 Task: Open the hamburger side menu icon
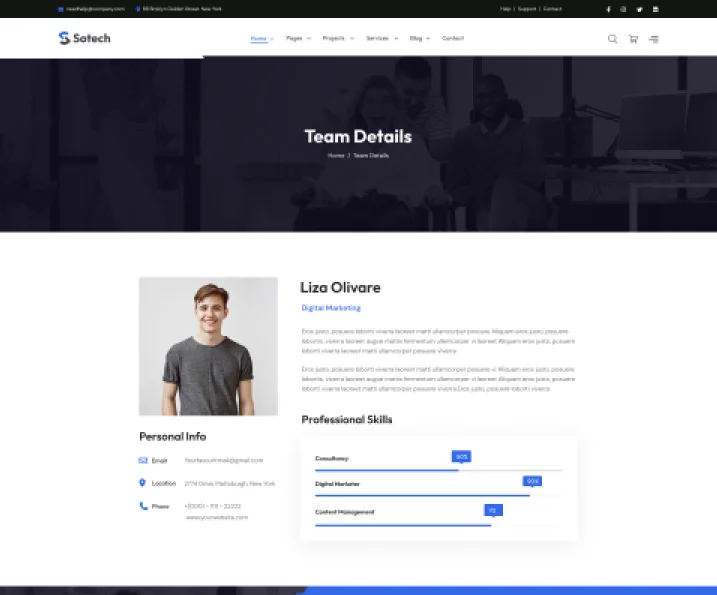[654, 39]
